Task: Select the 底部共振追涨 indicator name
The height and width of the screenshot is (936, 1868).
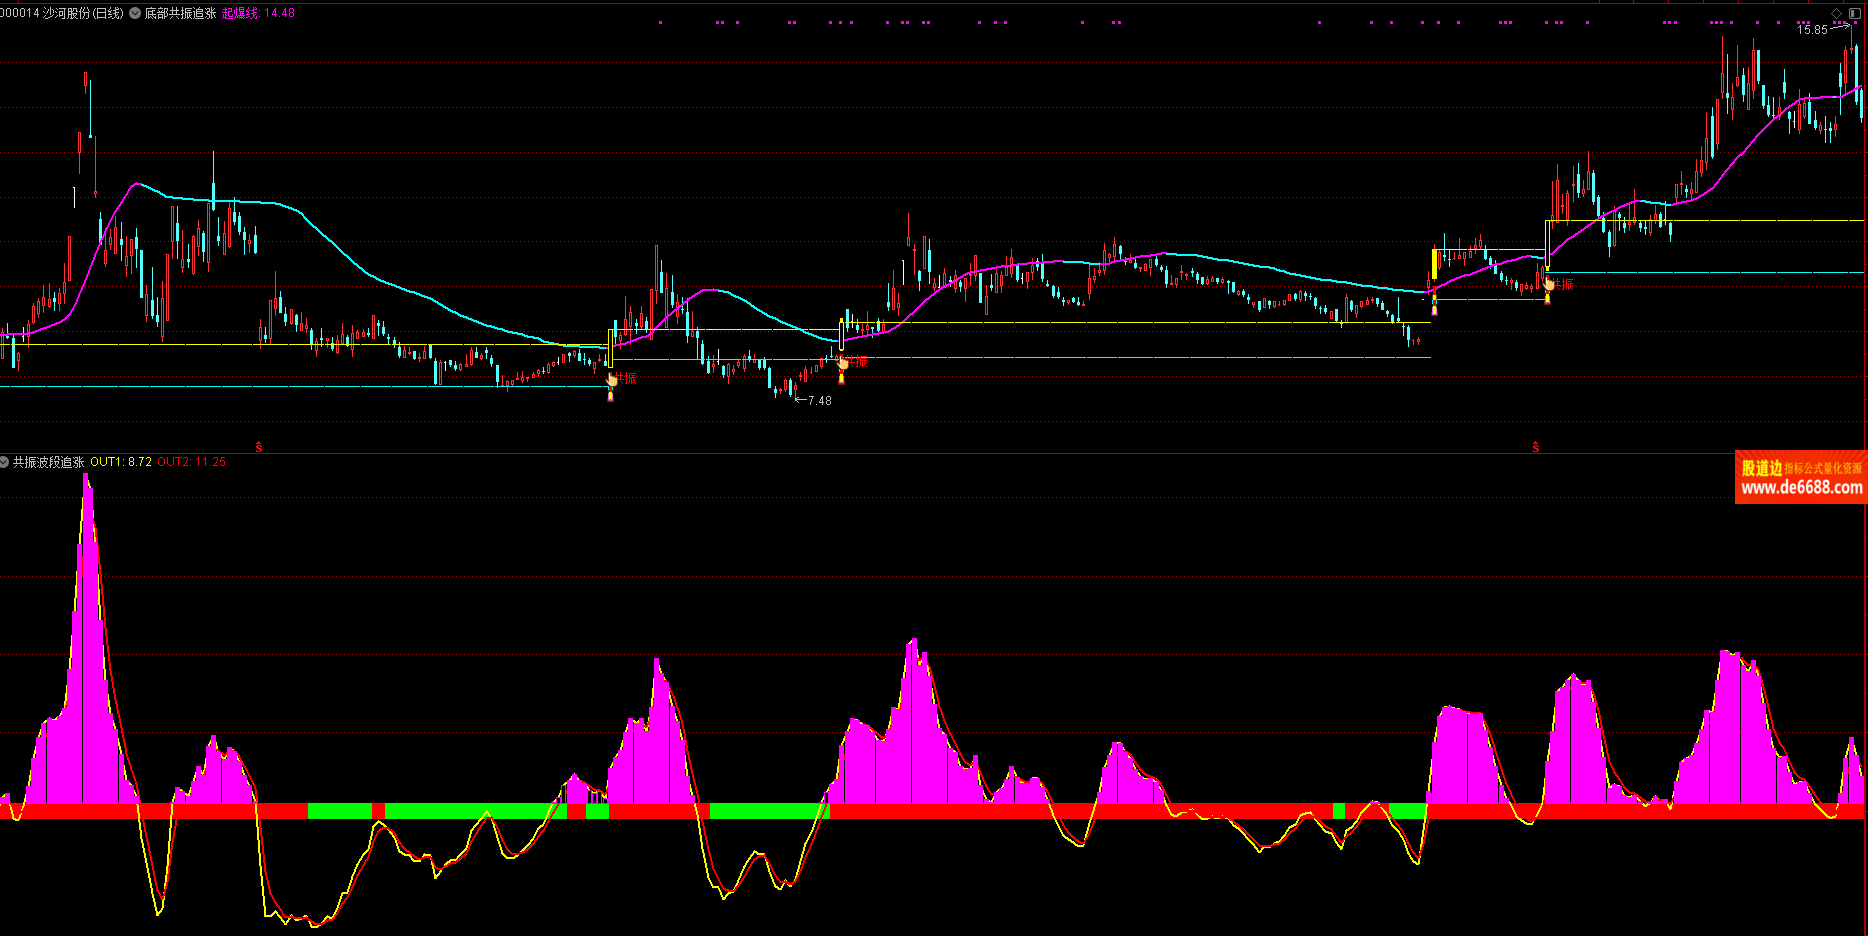Action: [180, 13]
